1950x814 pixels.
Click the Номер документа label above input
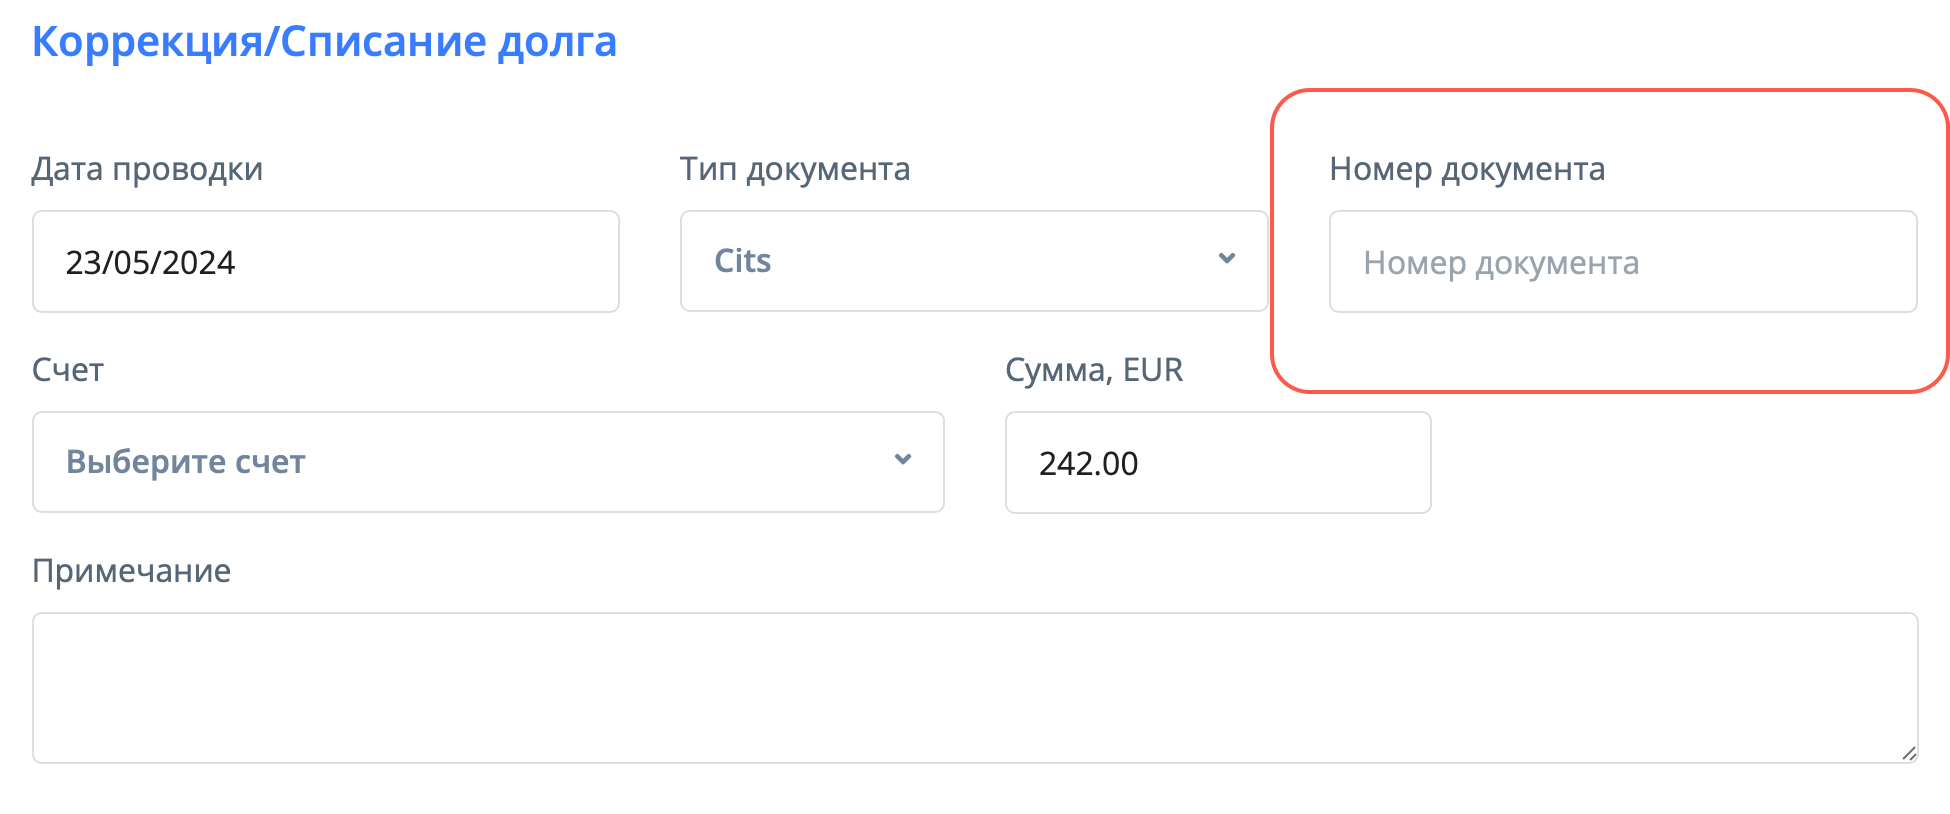[x=1467, y=169]
